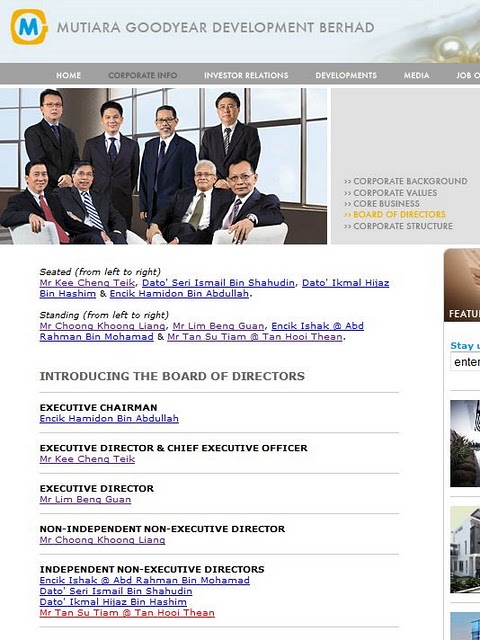Open Non-Independent Director Mr Choong Khoong Liang link
Viewport: 480px width, 640px height.
102,540
